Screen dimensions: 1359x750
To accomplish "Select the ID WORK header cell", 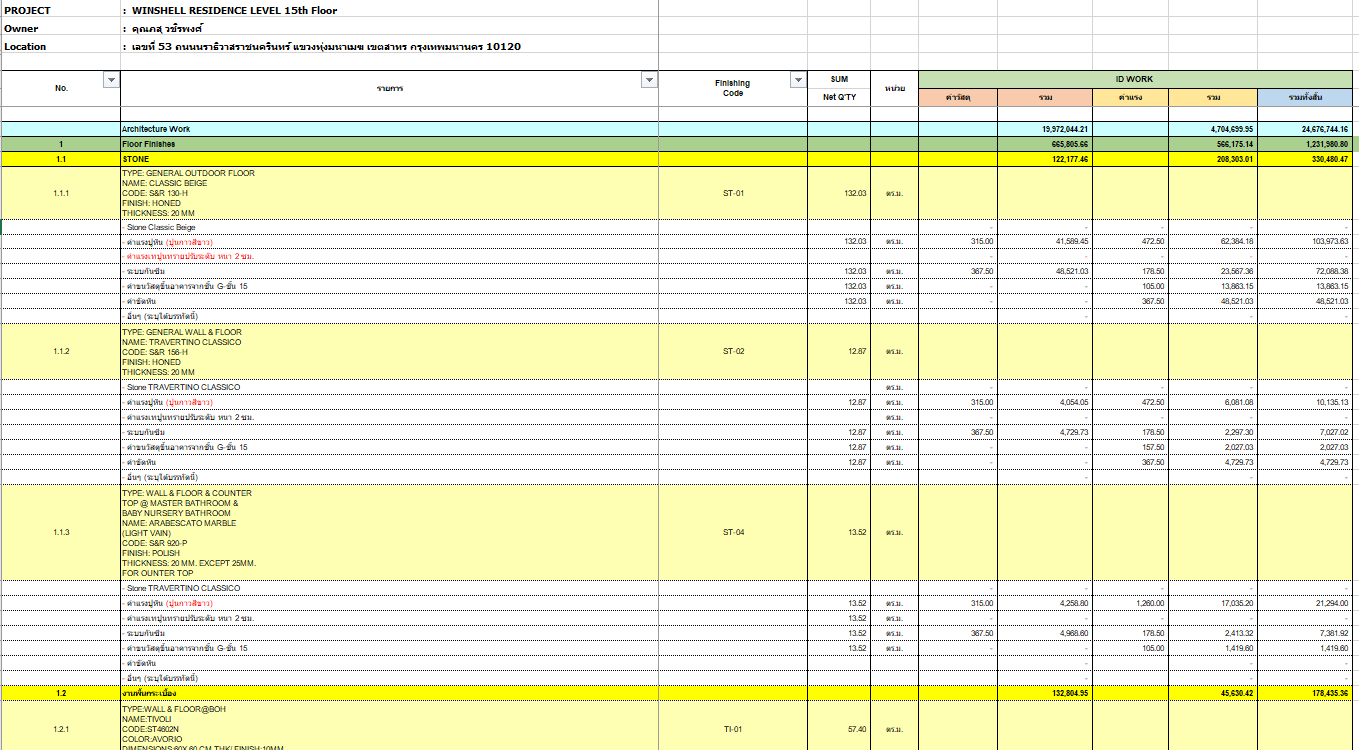I will click(1134, 79).
